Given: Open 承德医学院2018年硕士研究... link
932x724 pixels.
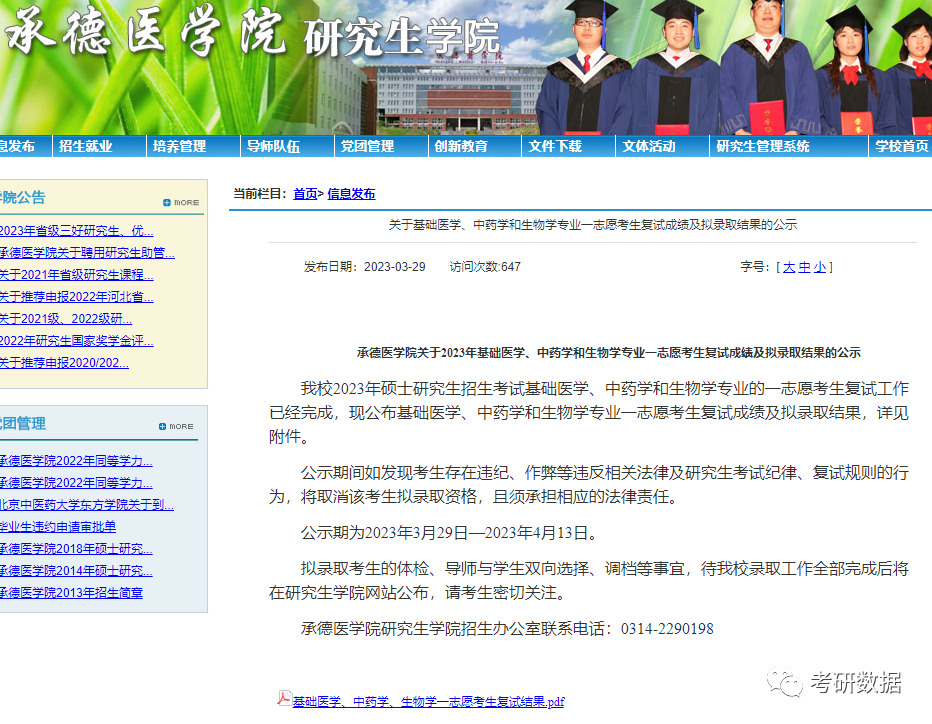Looking at the screenshot, I should pyautogui.click(x=75, y=549).
